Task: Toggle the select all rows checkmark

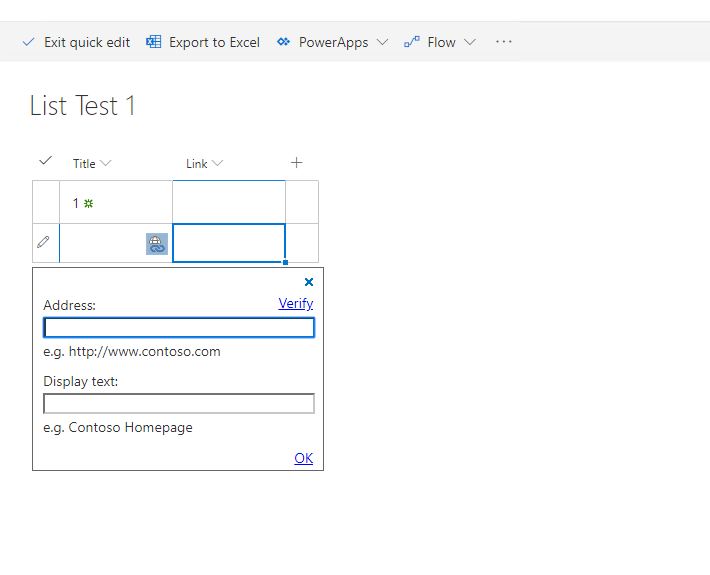Action: point(46,161)
